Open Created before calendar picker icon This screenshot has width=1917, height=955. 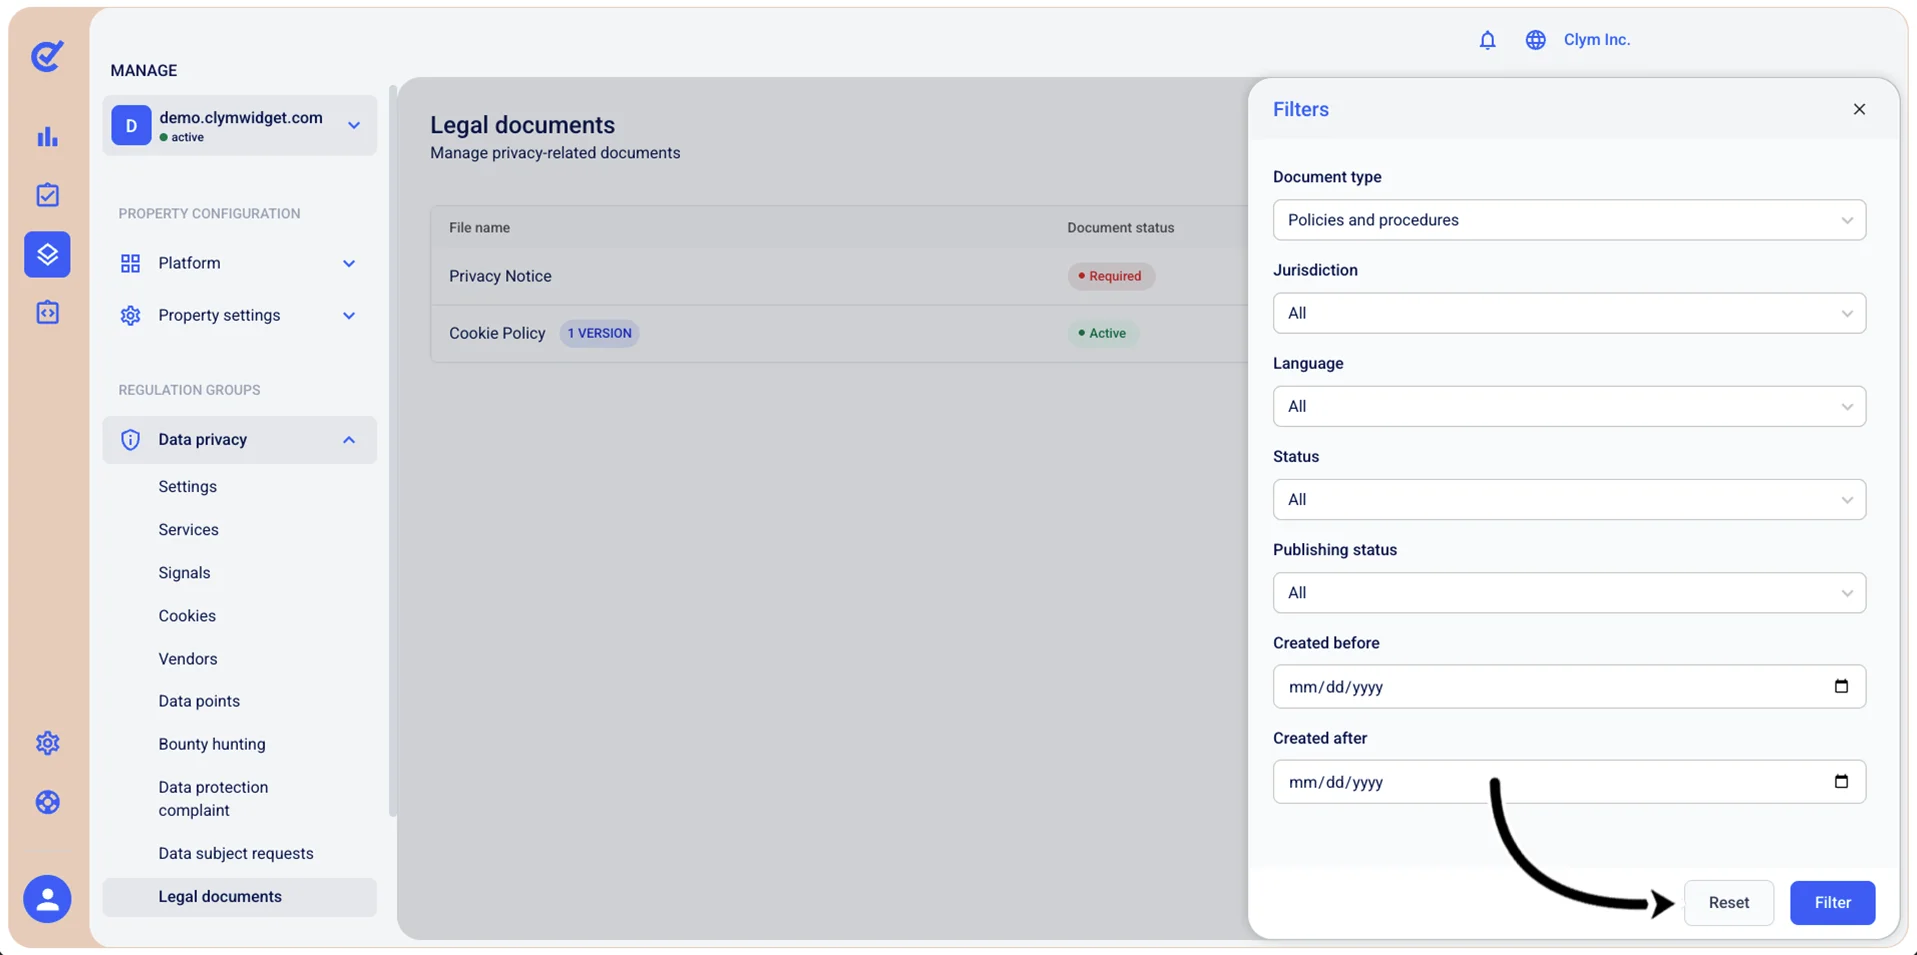pyautogui.click(x=1841, y=686)
